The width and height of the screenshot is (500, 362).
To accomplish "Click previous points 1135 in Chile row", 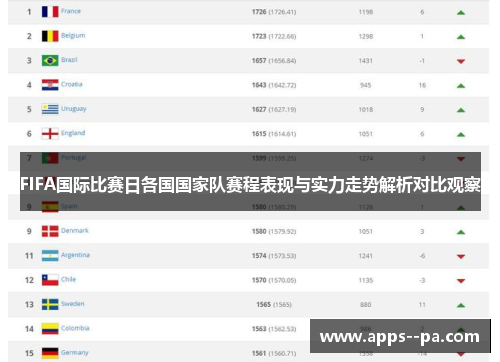I will point(366,280).
